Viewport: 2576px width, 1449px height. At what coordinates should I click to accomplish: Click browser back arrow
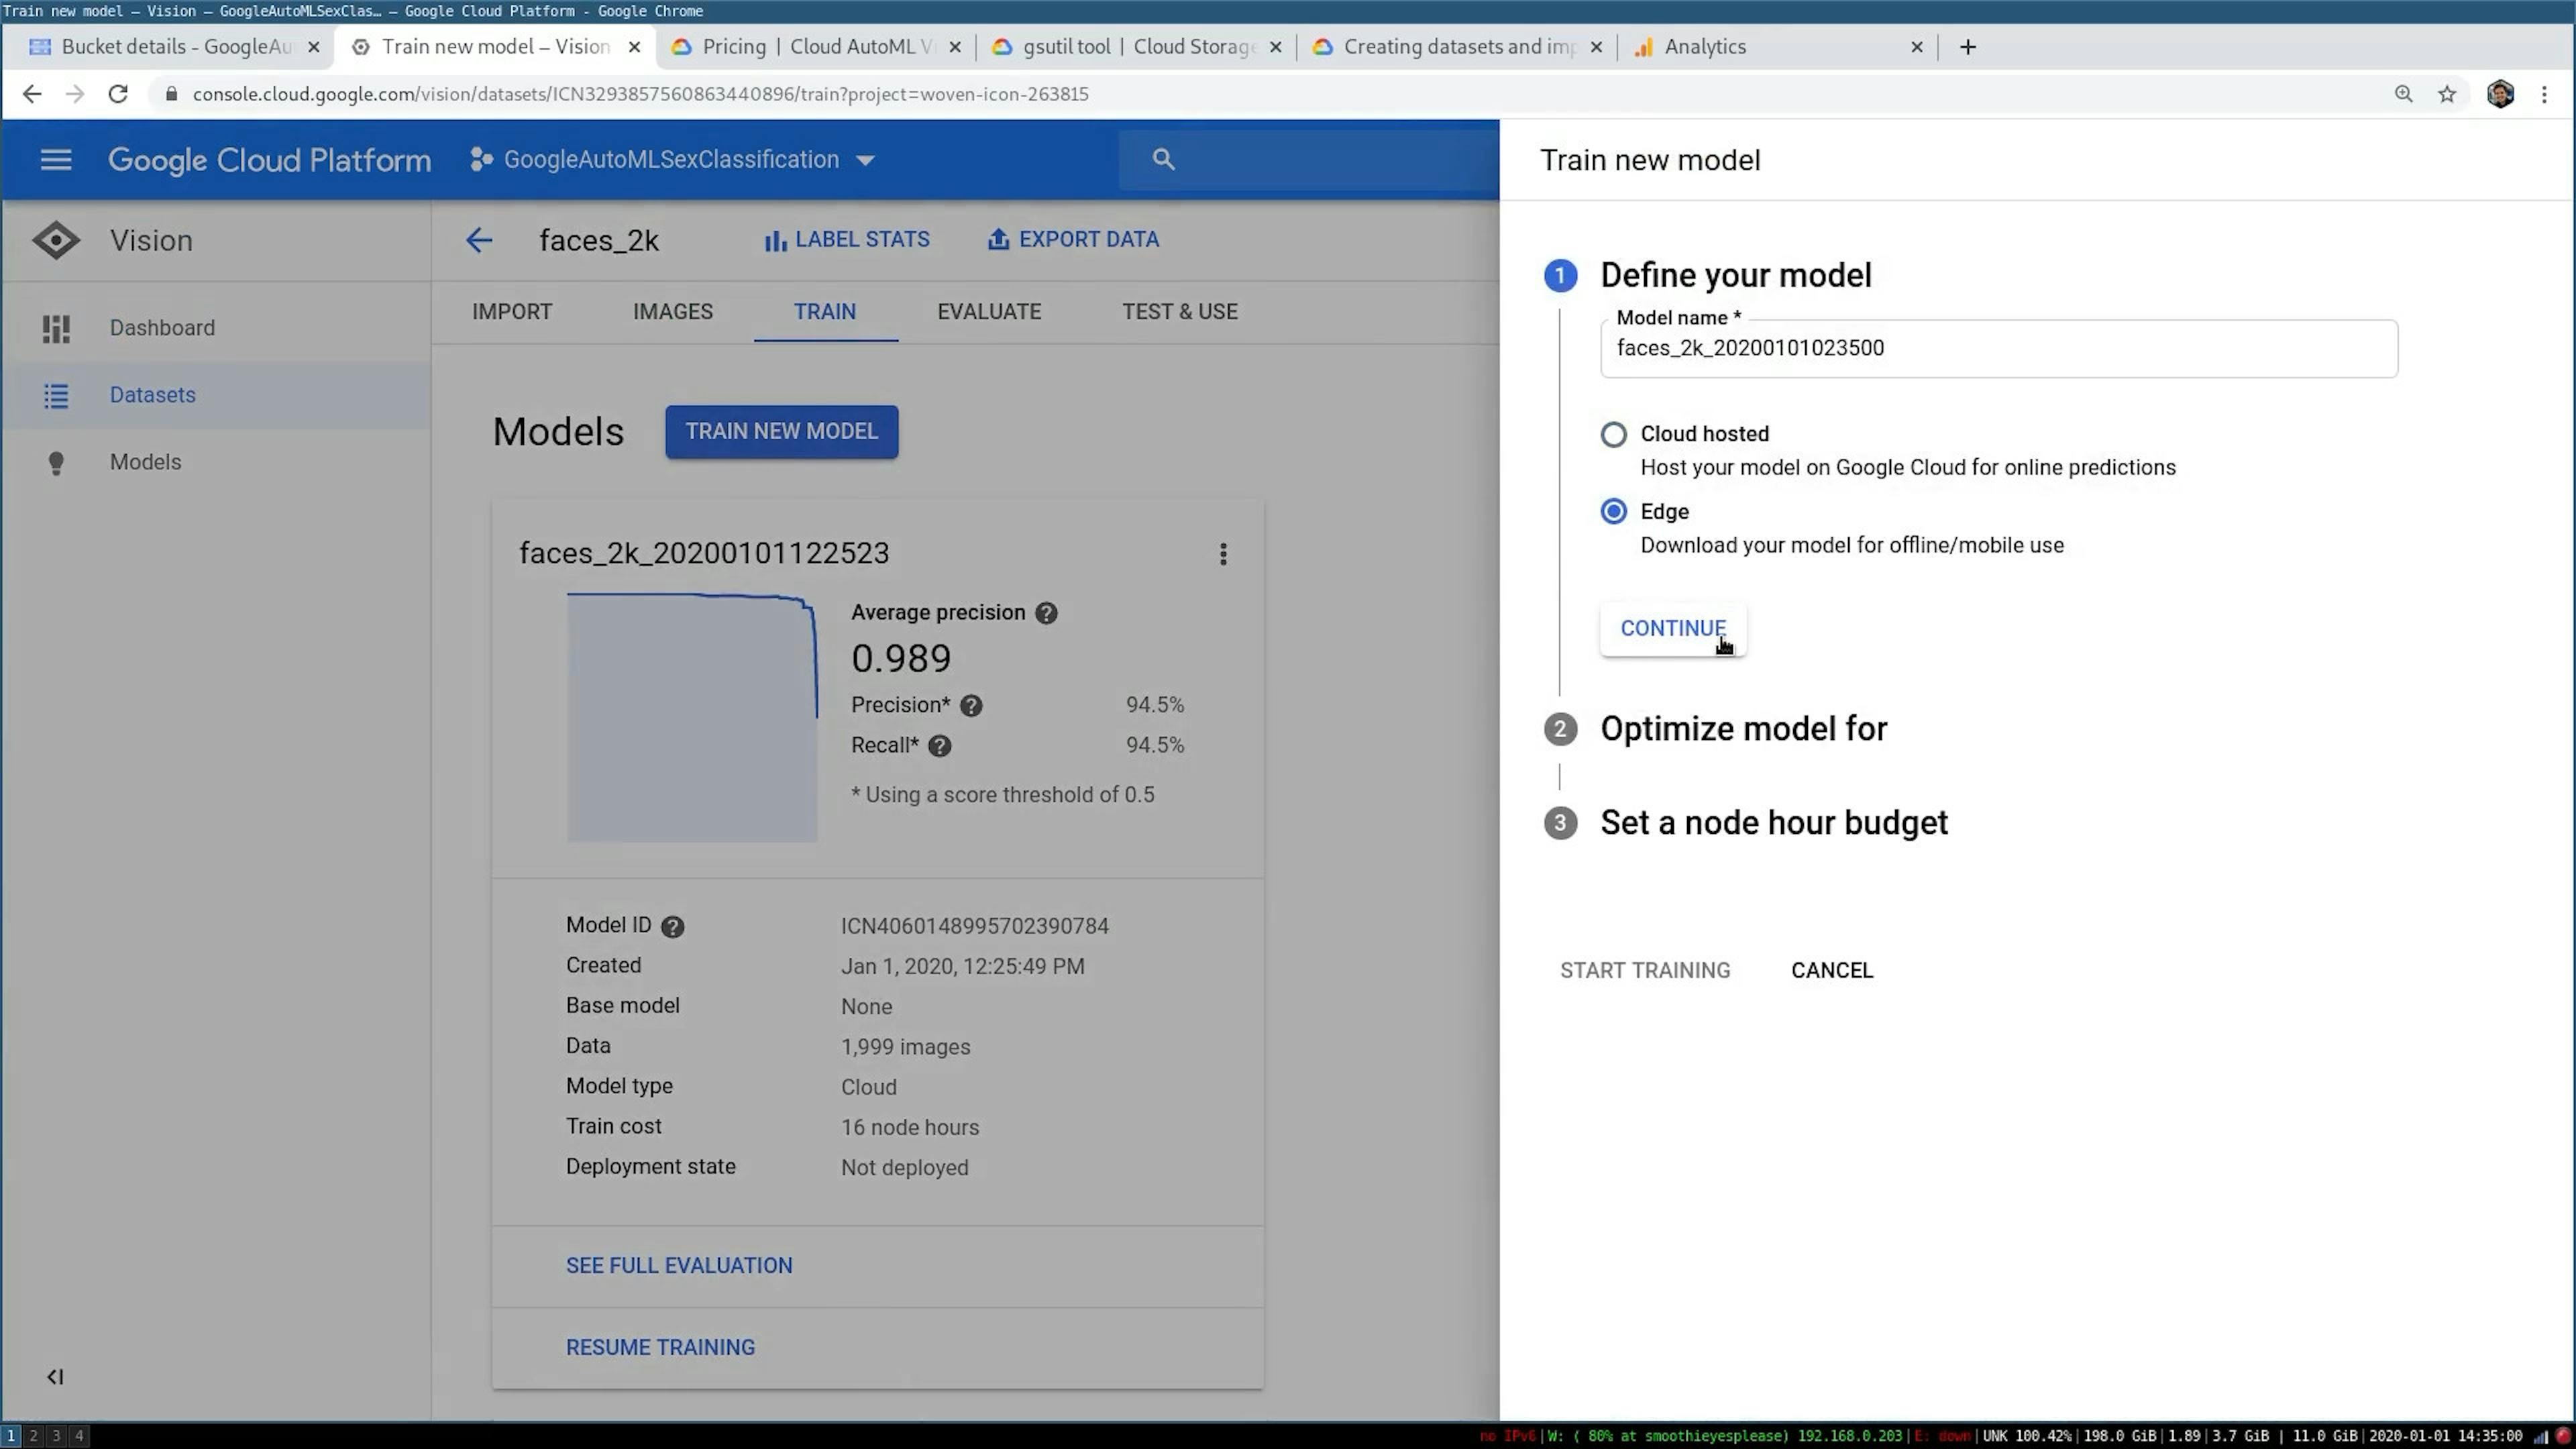[x=32, y=94]
